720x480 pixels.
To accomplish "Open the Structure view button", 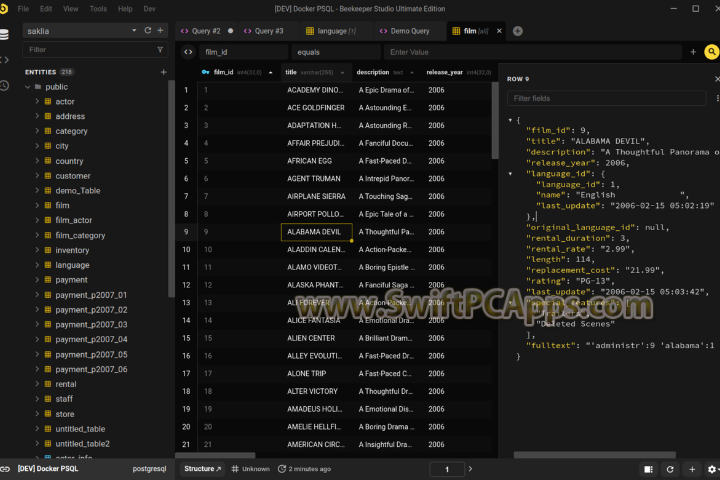I will [x=202, y=469].
